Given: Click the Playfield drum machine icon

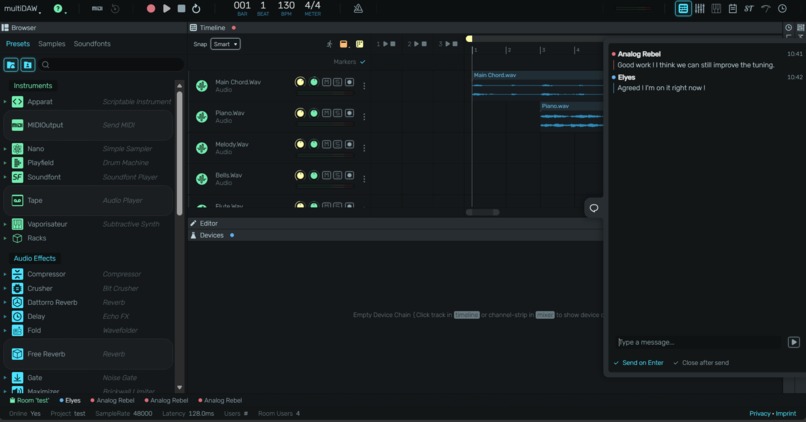Looking at the screenshot, I should coord(17,162).
